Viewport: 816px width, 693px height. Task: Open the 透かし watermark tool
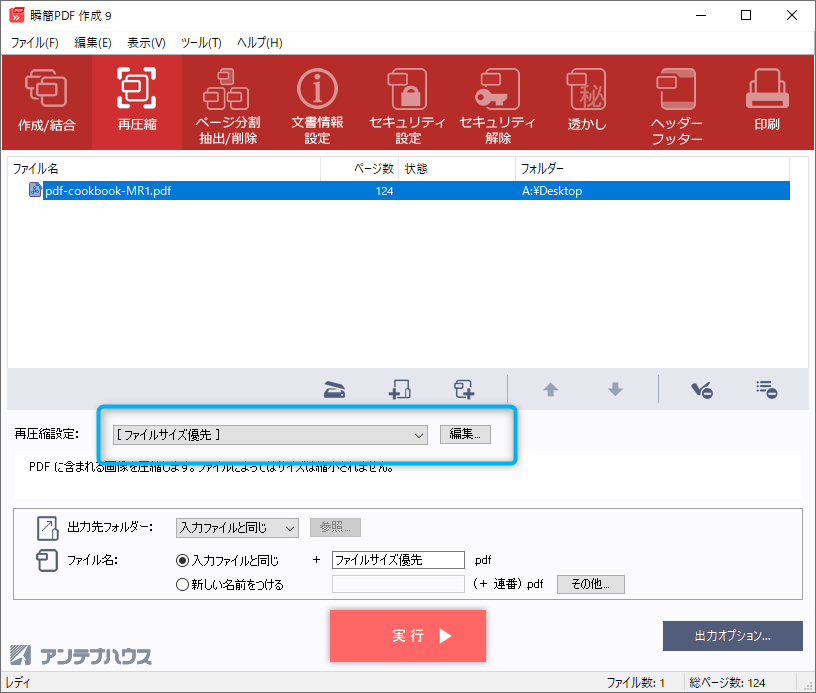click(587, 101)
